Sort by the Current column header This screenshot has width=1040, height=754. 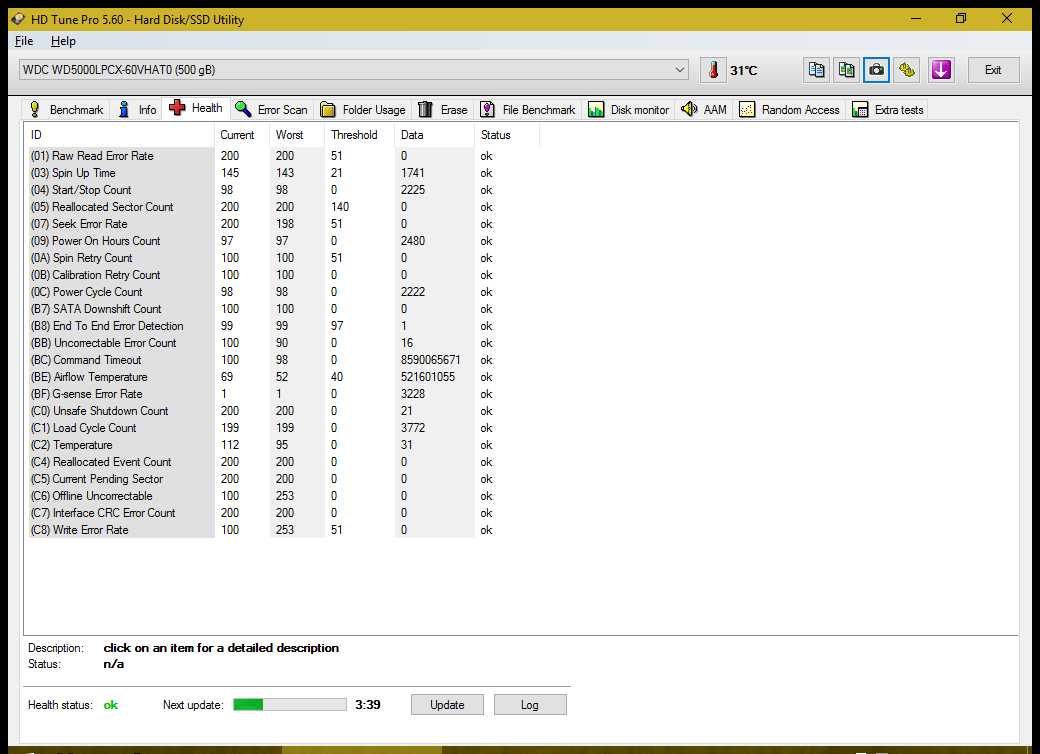[x=242, y=135]
